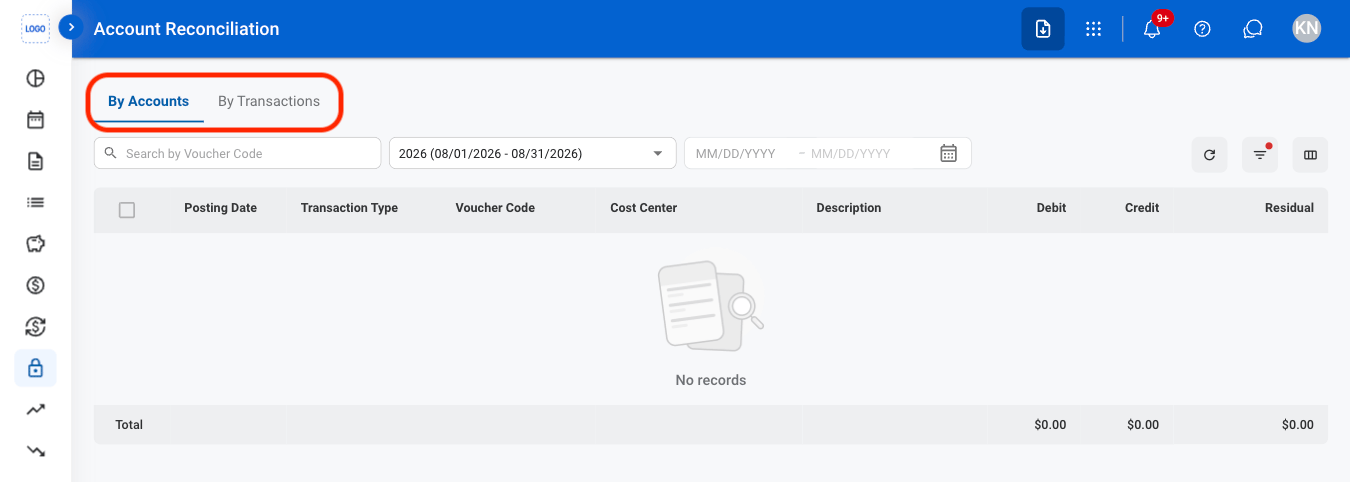Open the filter button with red dot
1350x482 pixels.
1260,154
